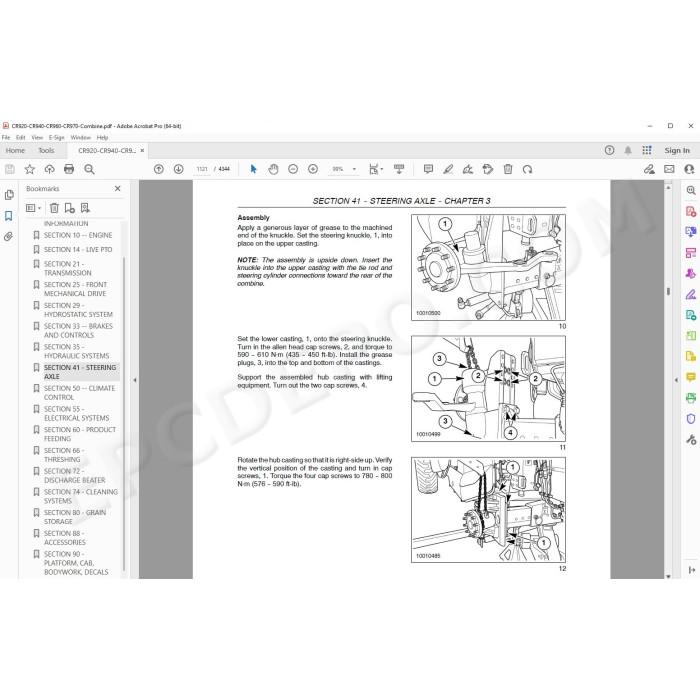Go to previous page arrow
The height and width of the screenshot is (700, 700).
click(158, 169)
